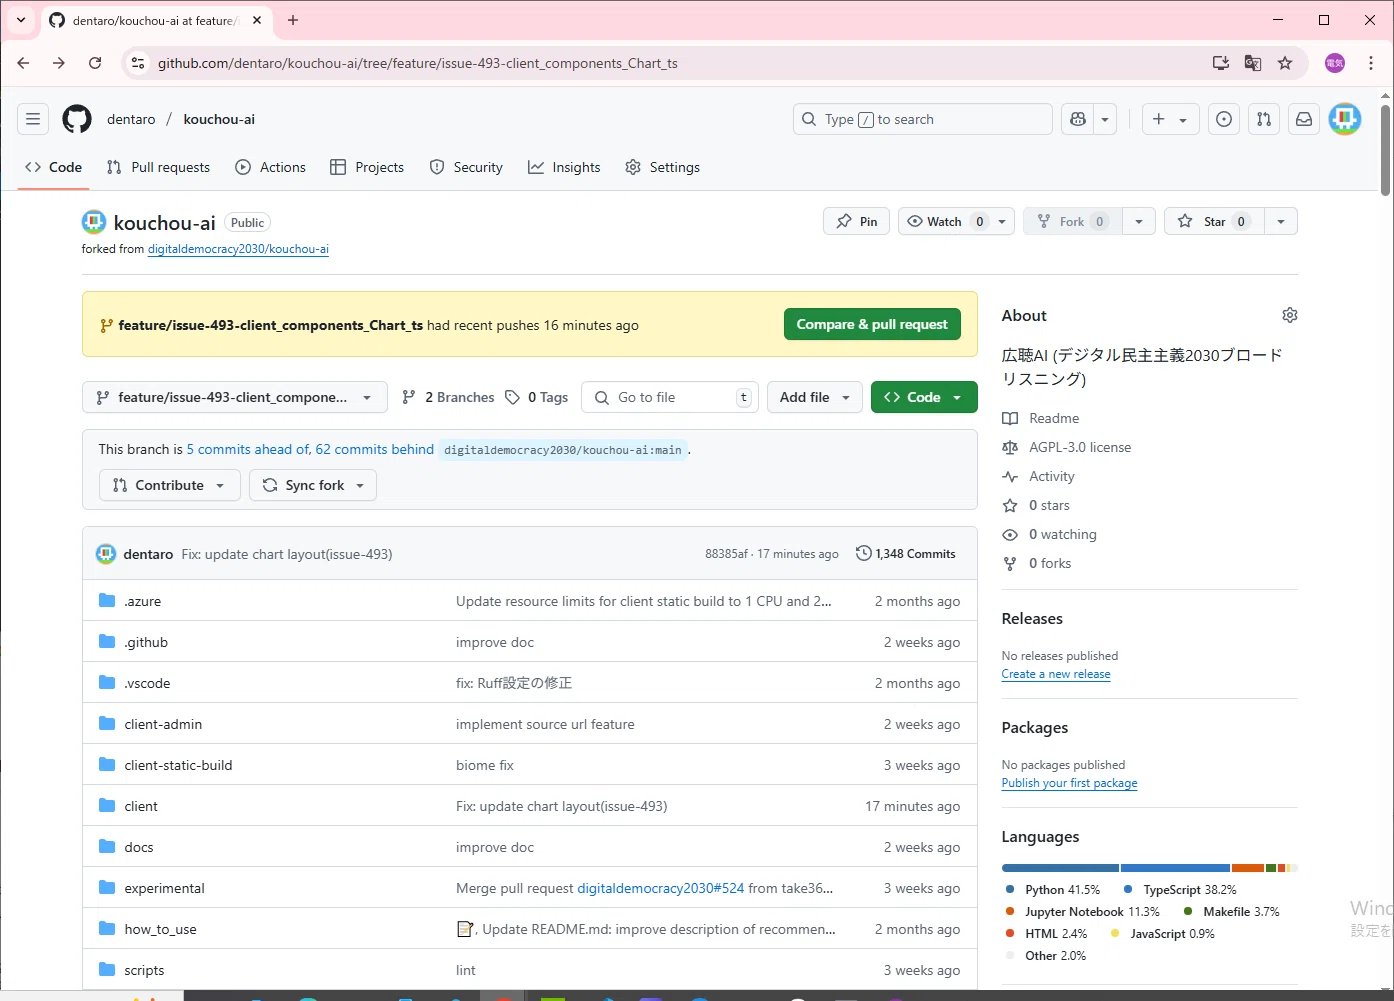The height and width of the screenshot is (1001, 1394).
Task: Bookmark this page with star icon
Action: (x=1285, y=63)
